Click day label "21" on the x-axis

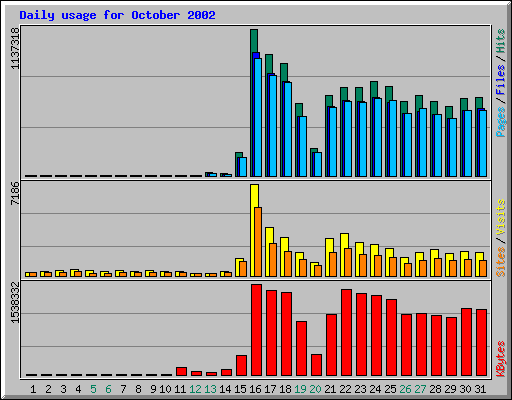pyautogui.click(x=330, y=389)
